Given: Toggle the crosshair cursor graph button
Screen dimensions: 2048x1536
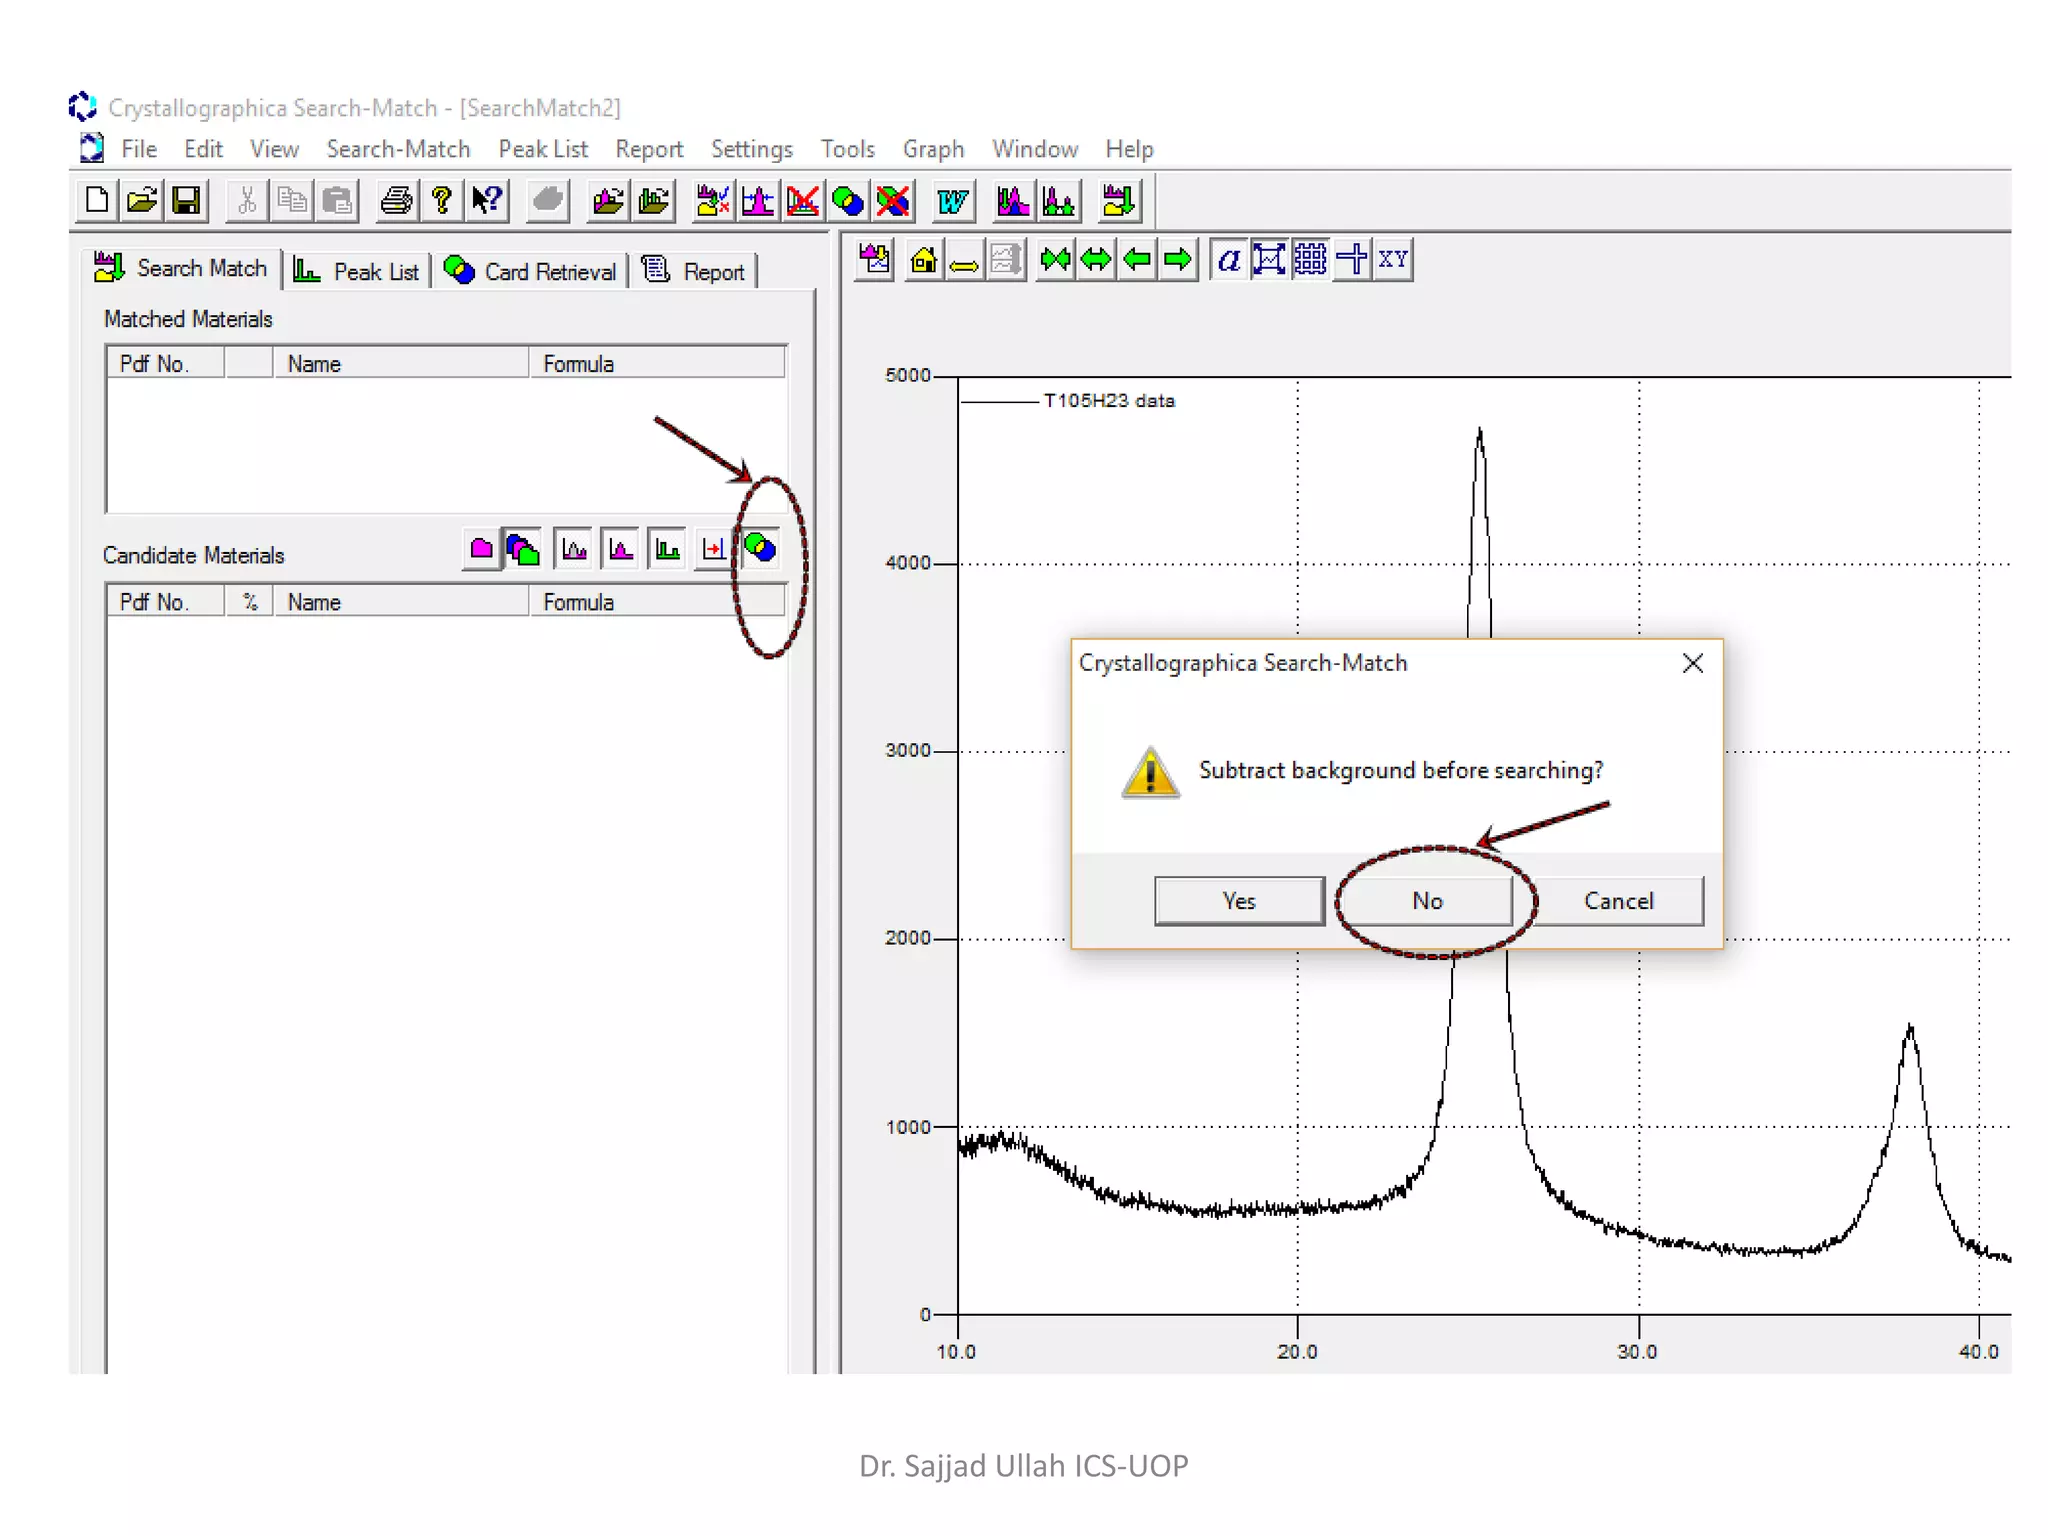Looking at the screenshot, I should click(1352, 260).
